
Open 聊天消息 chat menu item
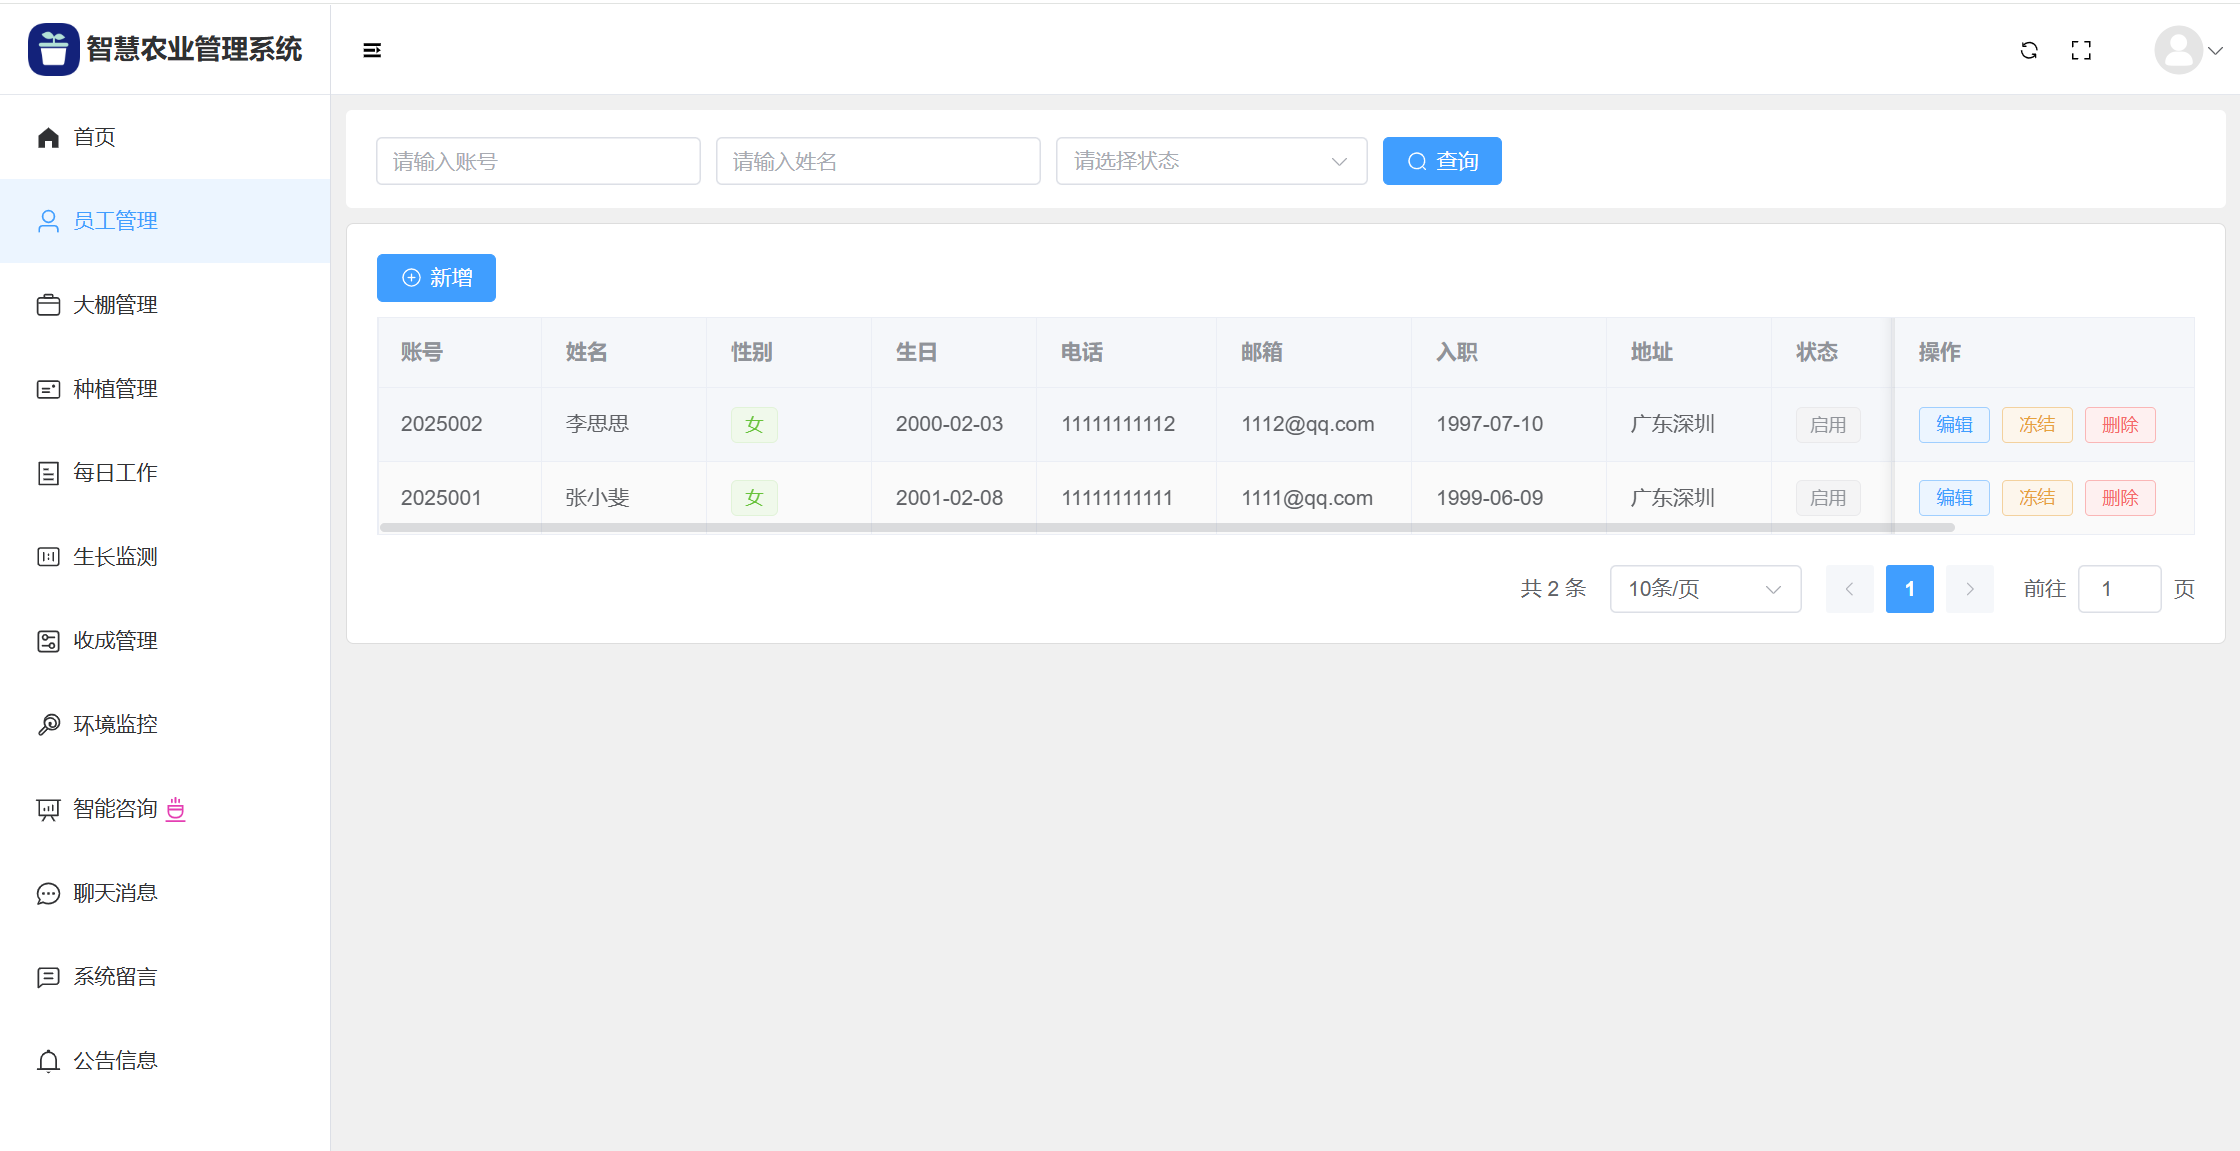[115, 892]
